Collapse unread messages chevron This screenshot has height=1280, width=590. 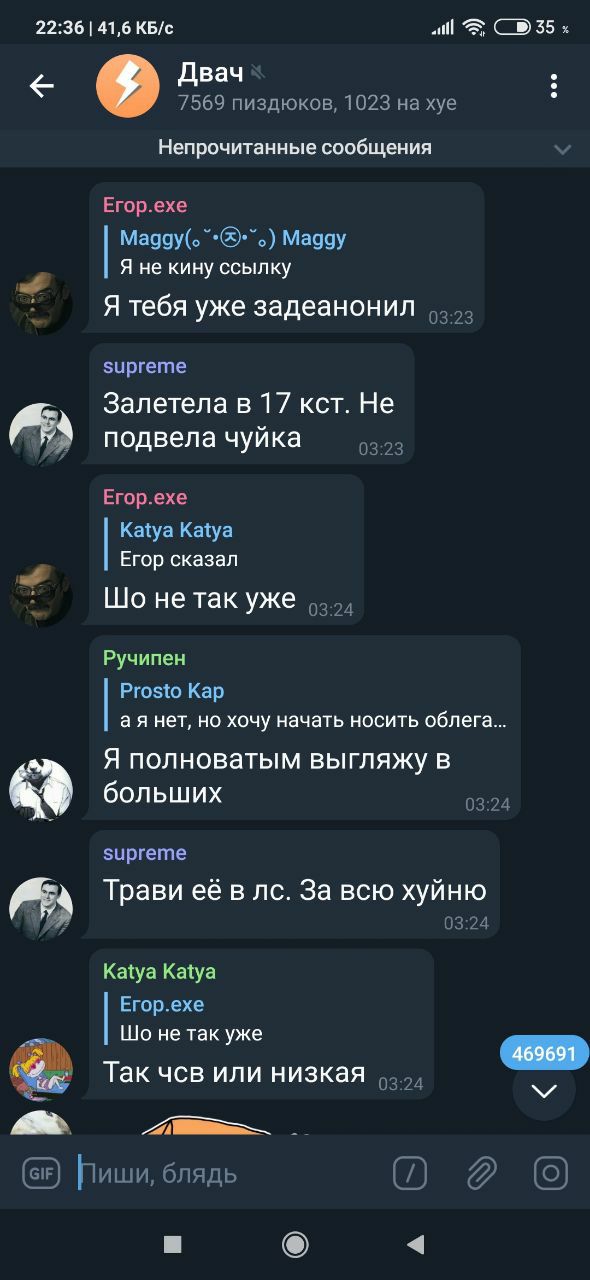coord(563,149)
